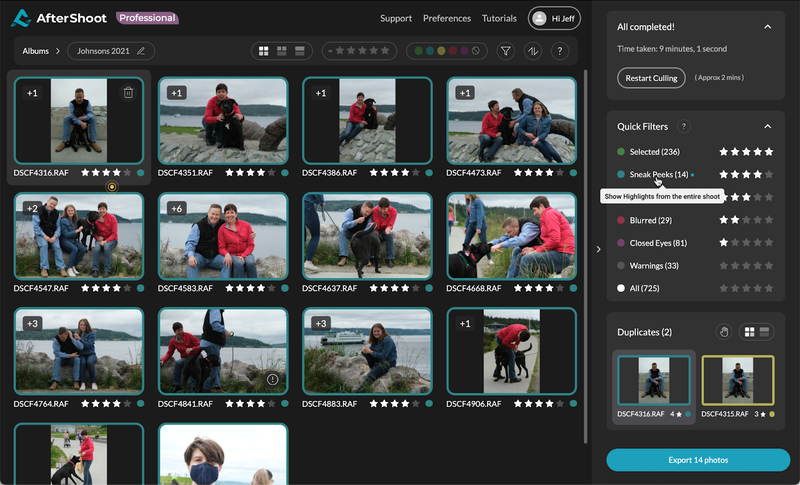
Task: Edit album name with the pencil icon
Action: [140, 50]
